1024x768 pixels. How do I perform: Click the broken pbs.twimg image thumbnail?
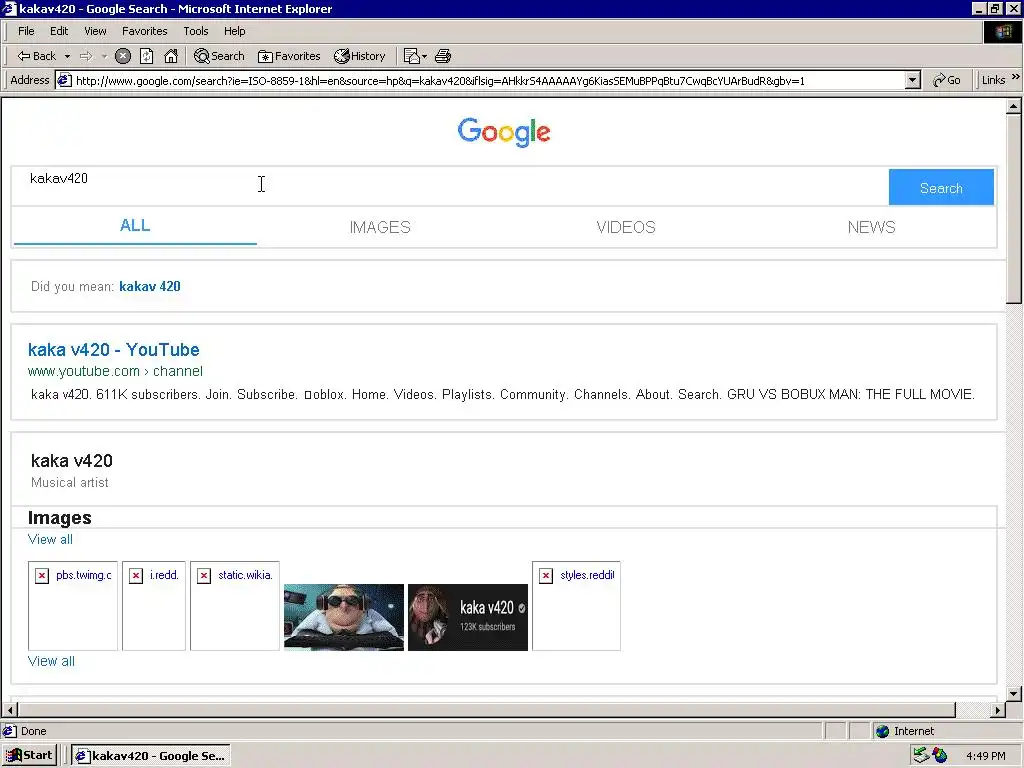72,605
